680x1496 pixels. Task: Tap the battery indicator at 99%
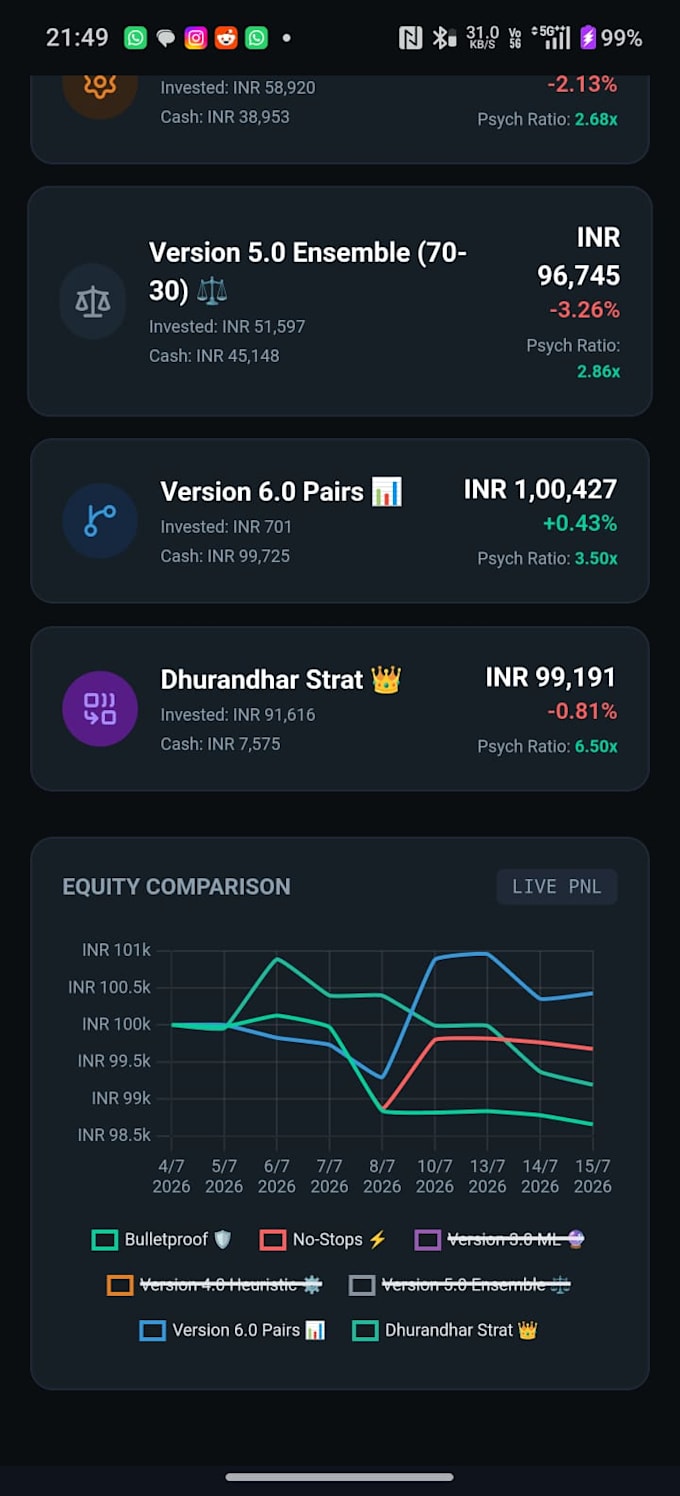point(610,38)
